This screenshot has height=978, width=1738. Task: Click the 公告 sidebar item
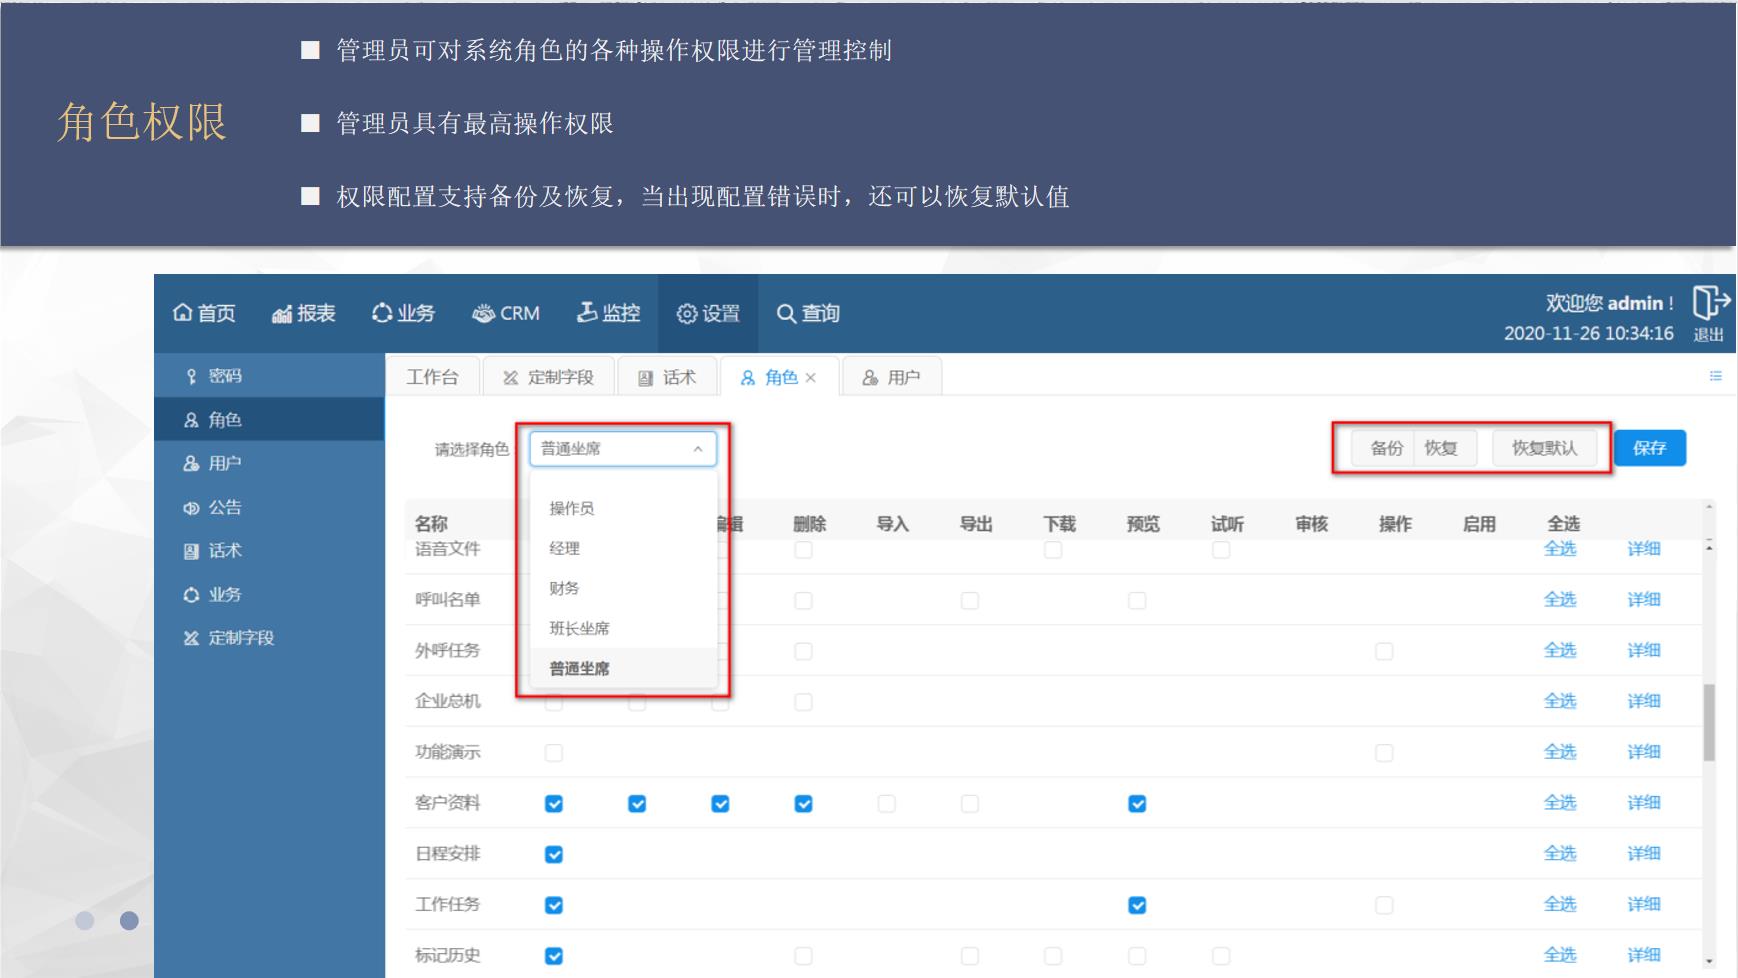(x=269, y=508)
